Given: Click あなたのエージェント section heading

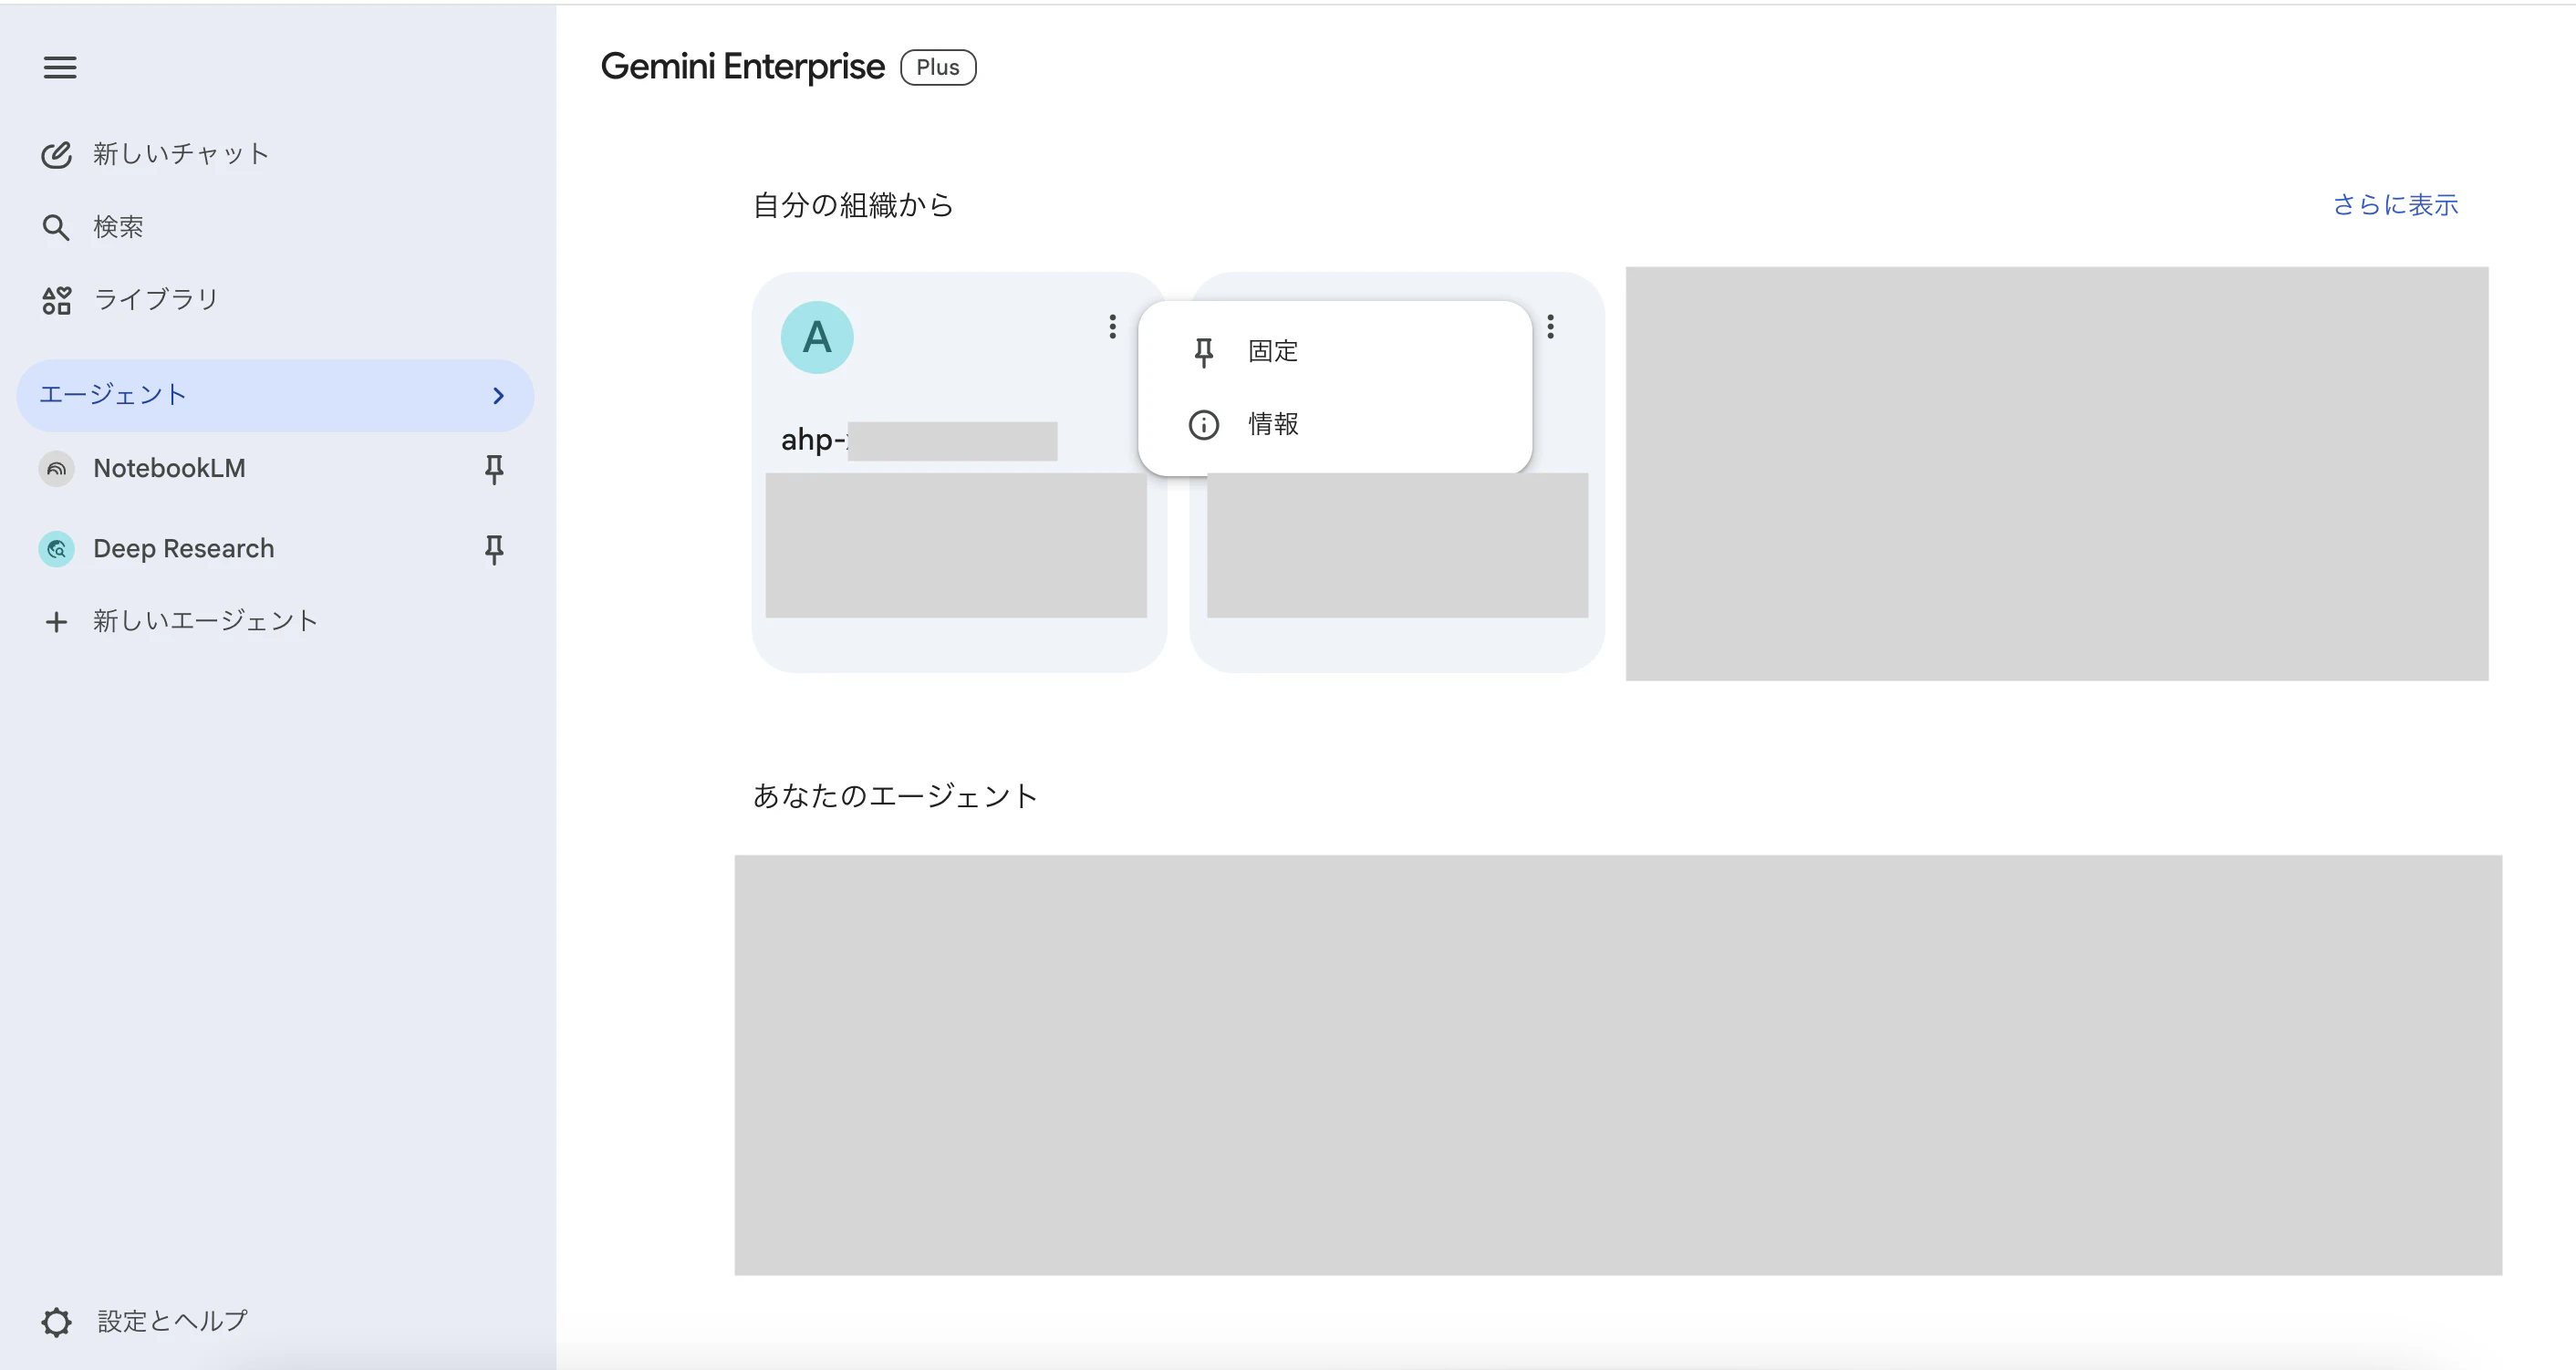Looking at the screenshot, I should click(x=895, y=796).
